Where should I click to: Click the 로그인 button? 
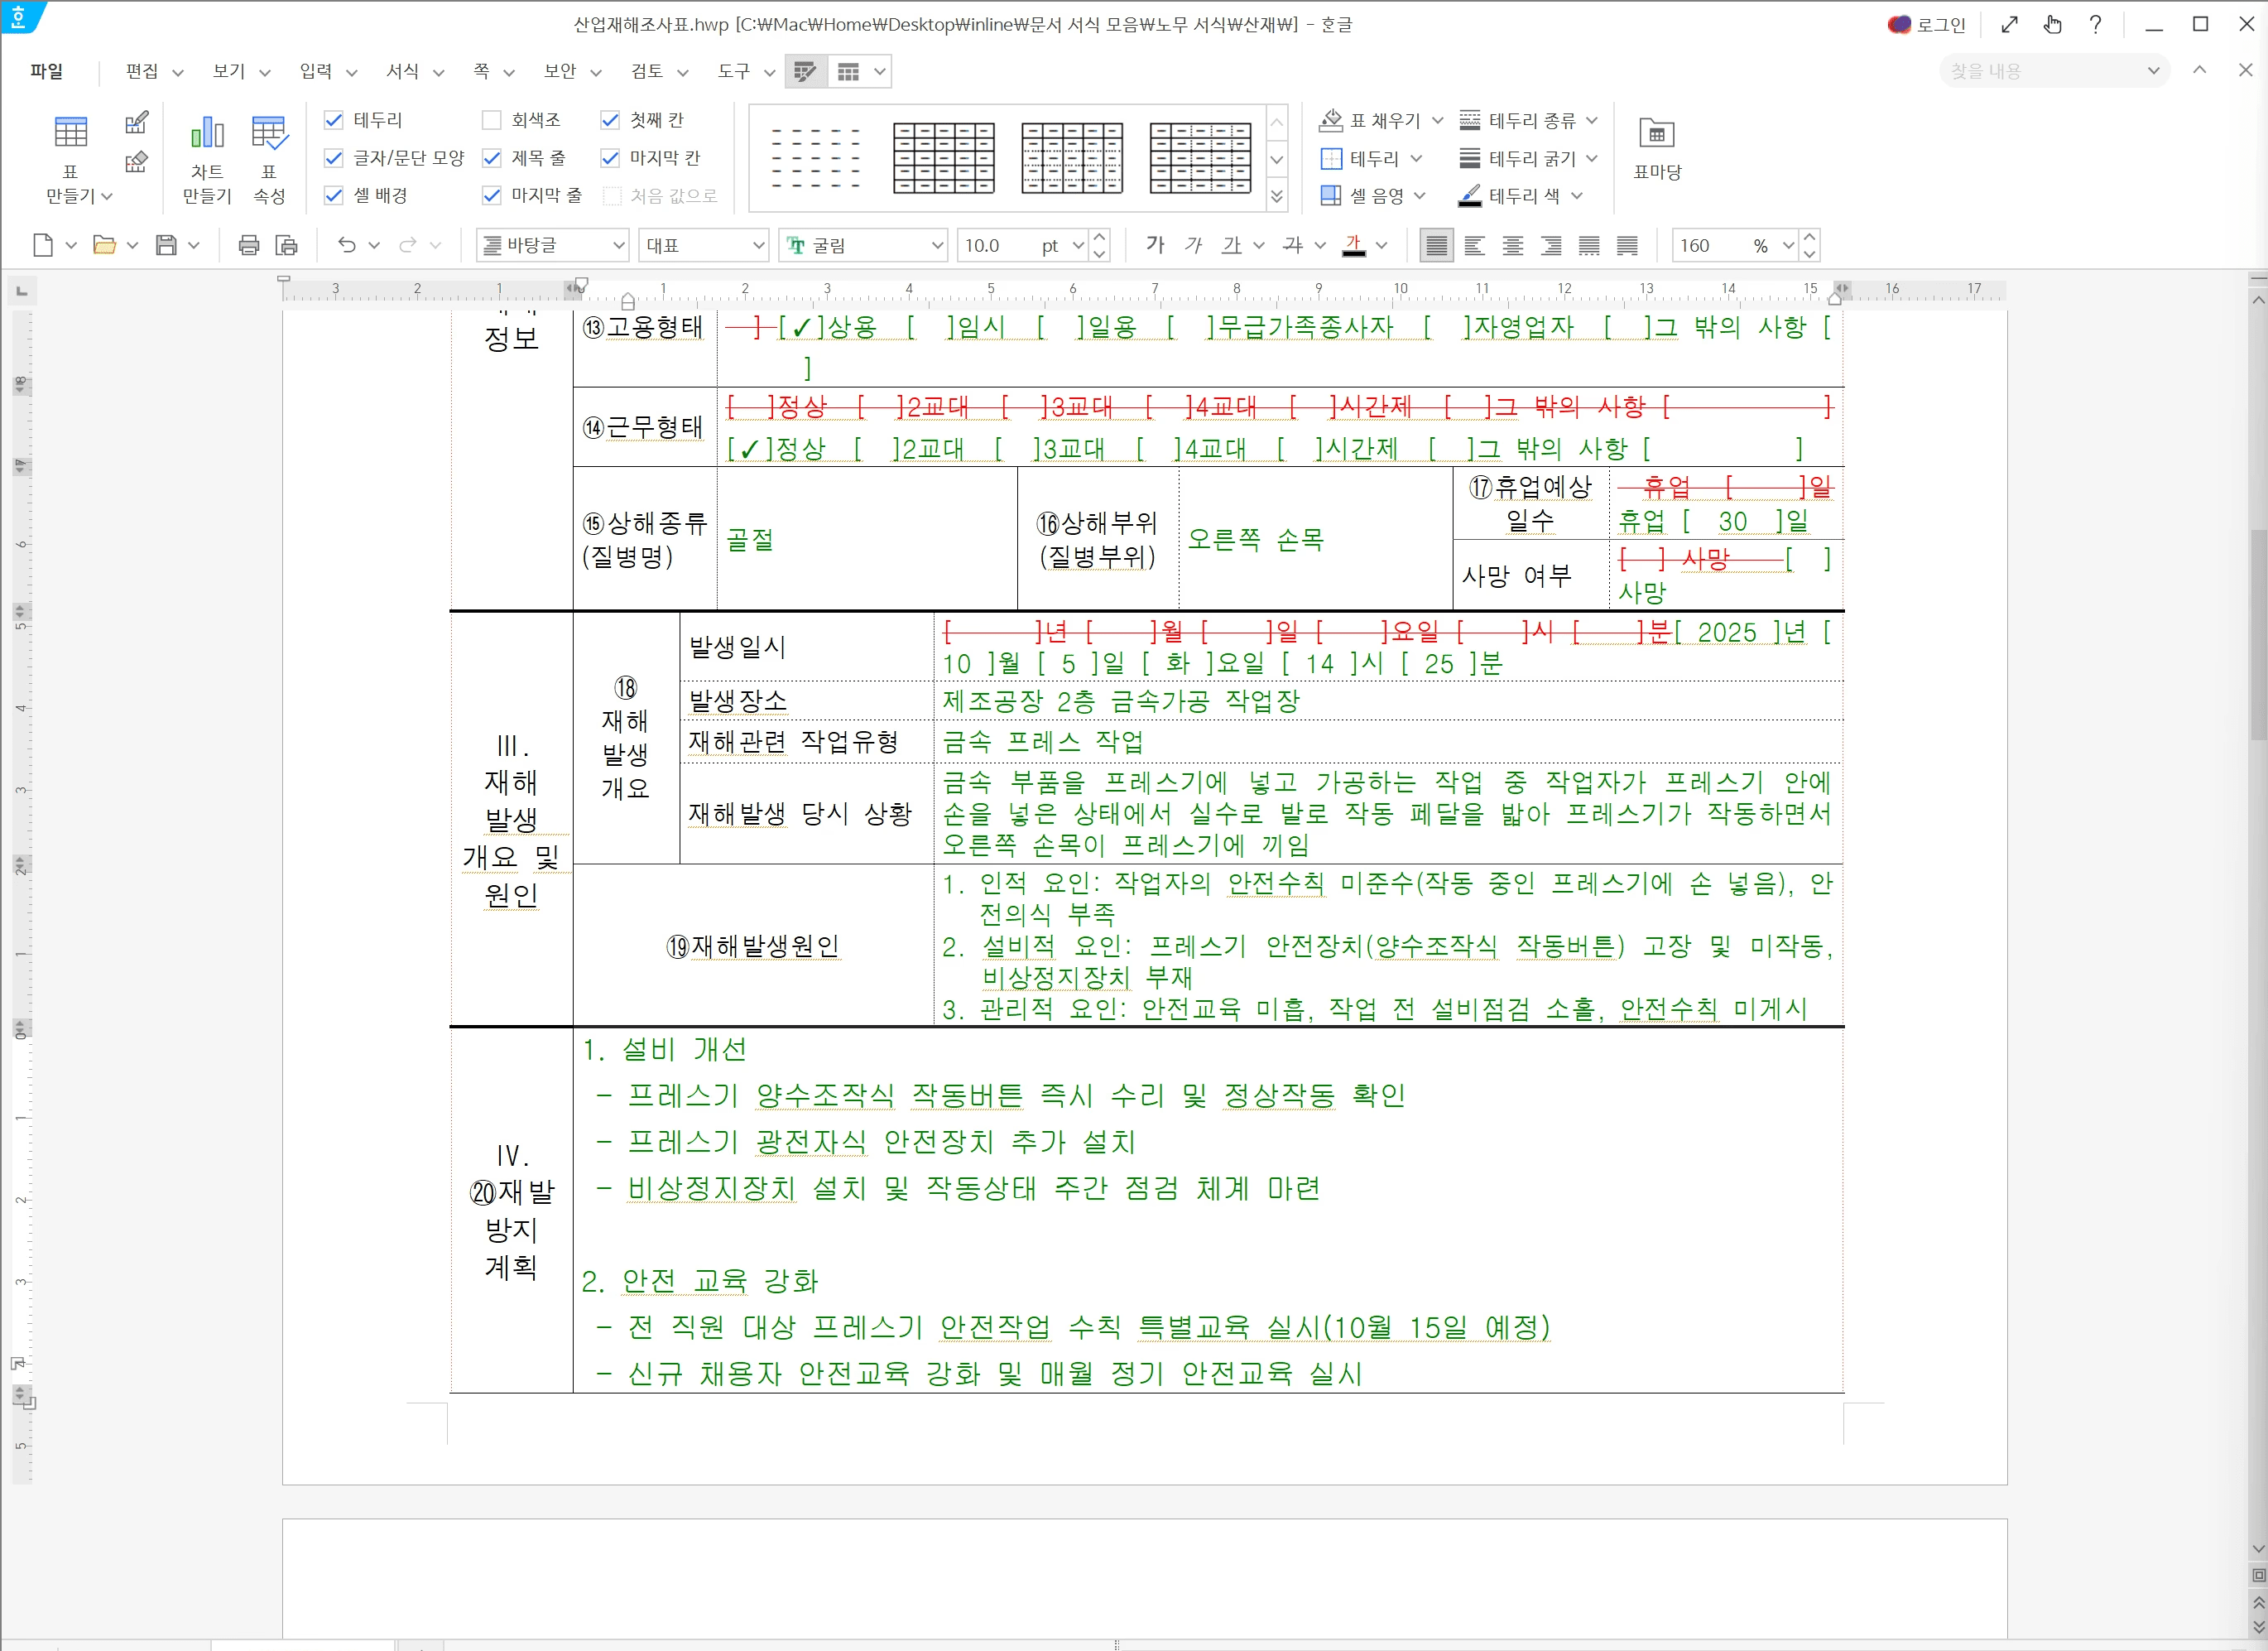pos(1930,24)
